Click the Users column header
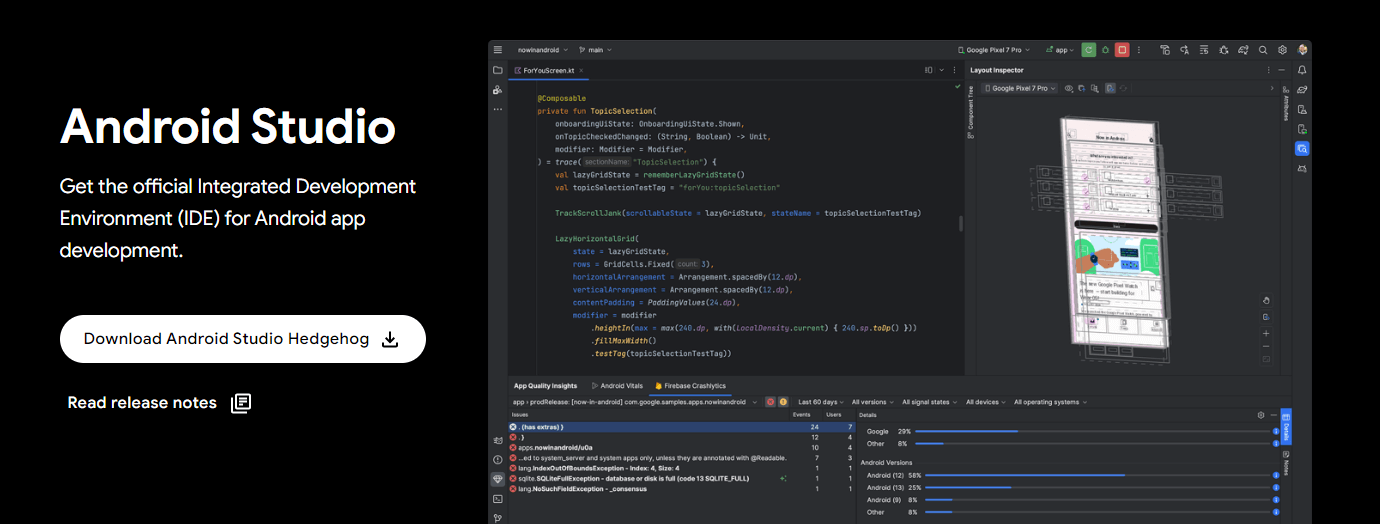Viewport: 1380px width, 524px height. [x=832, y=414]
